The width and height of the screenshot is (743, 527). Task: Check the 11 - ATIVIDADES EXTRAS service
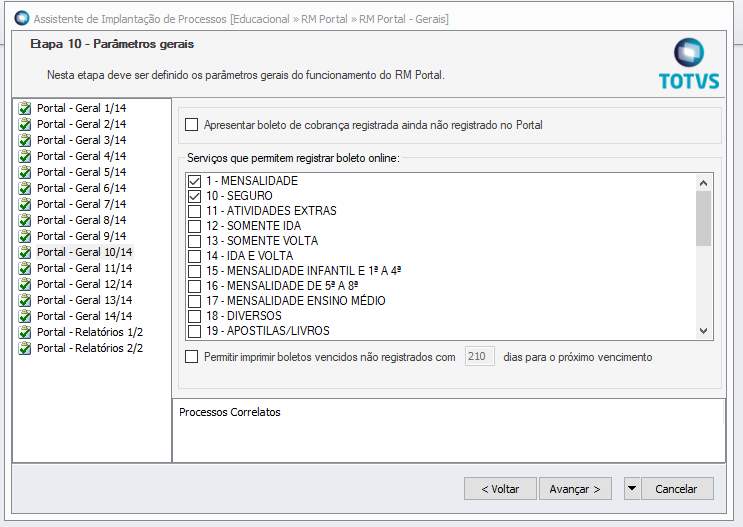195,211
